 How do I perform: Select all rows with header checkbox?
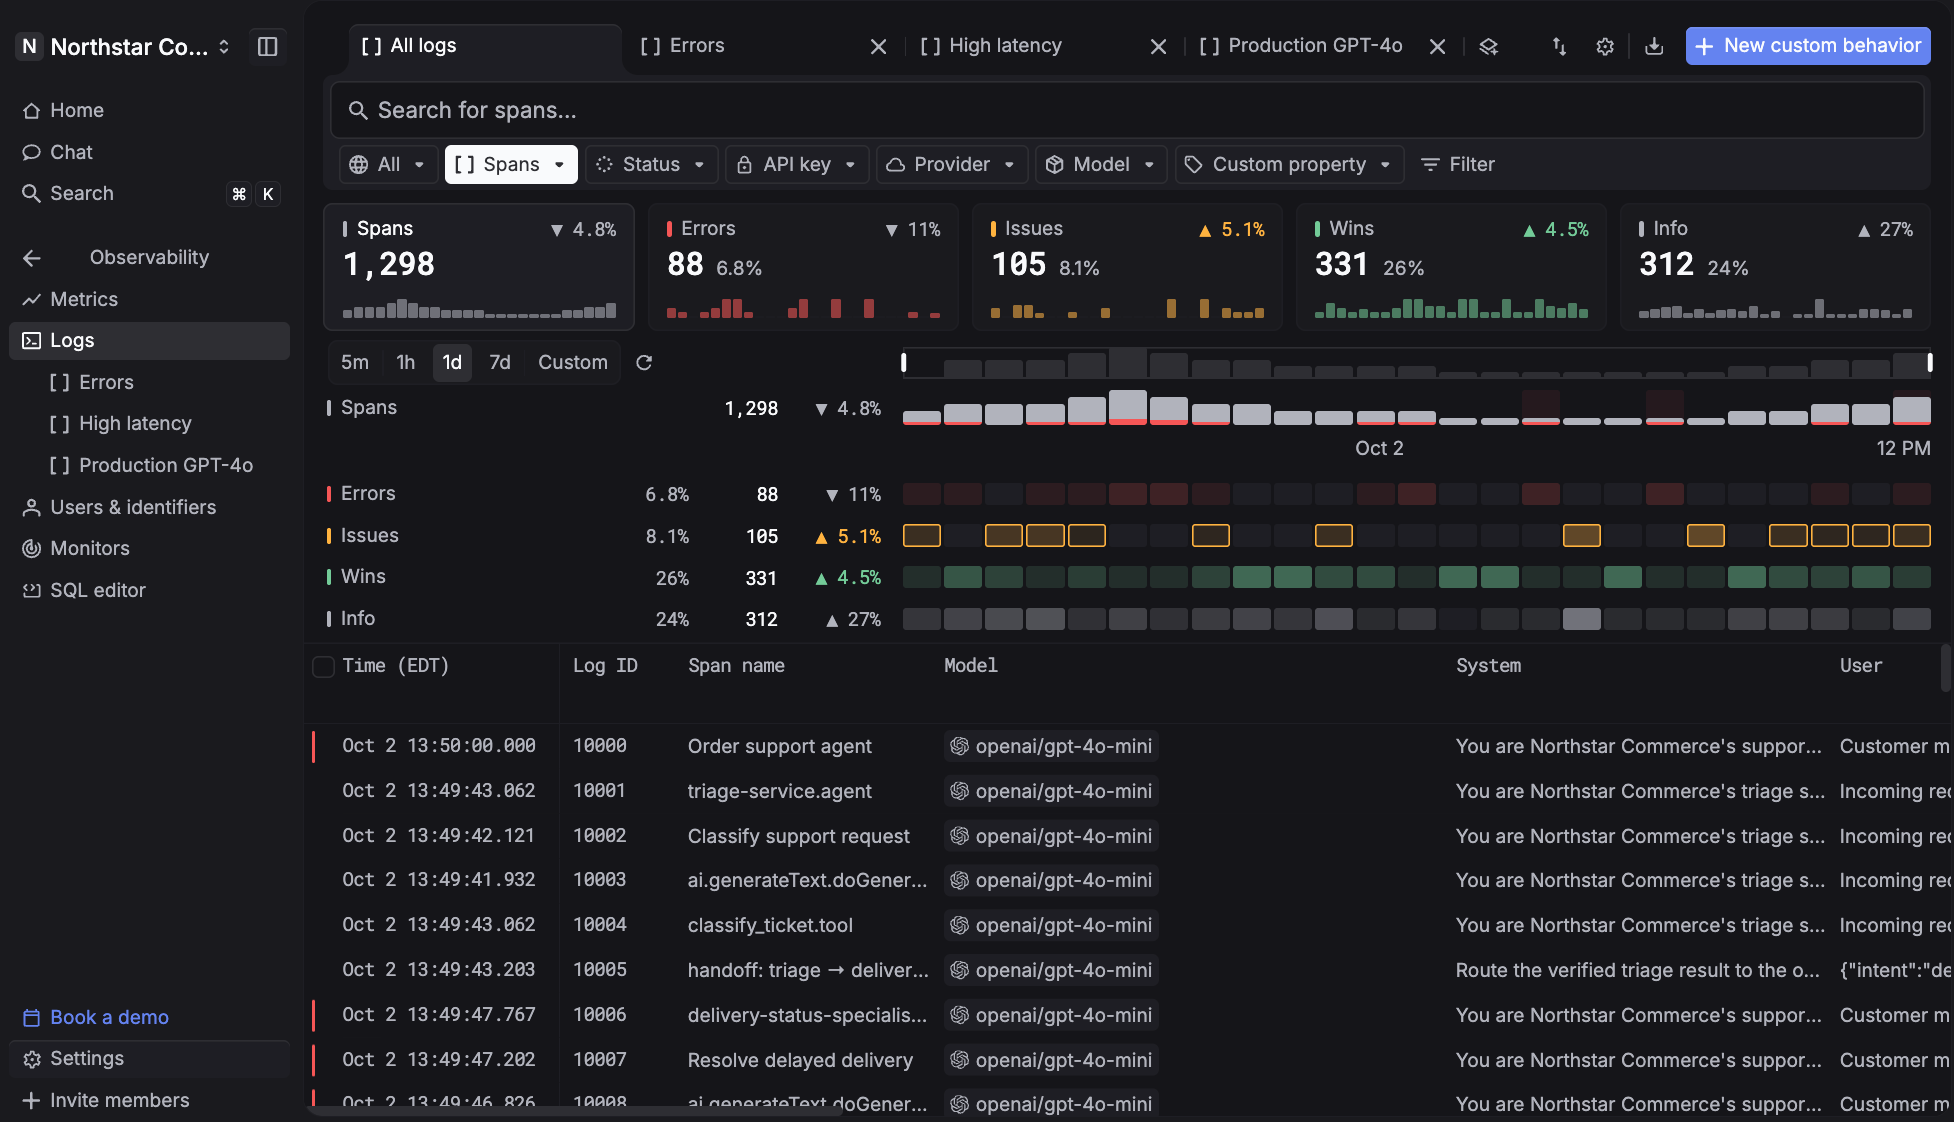point(323,666)
